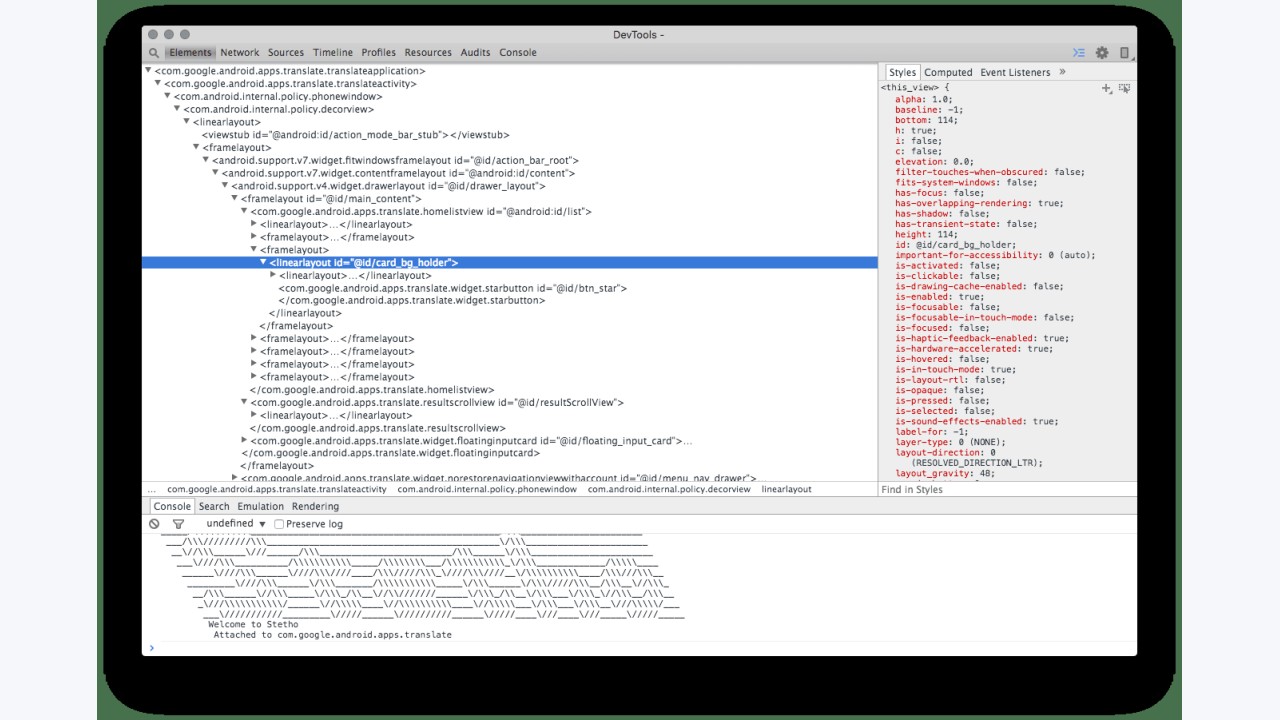Screen dimensions: 1280x720
Task: Switch to the Network panel
Action: pyautogui.click(x=240, y=53)
